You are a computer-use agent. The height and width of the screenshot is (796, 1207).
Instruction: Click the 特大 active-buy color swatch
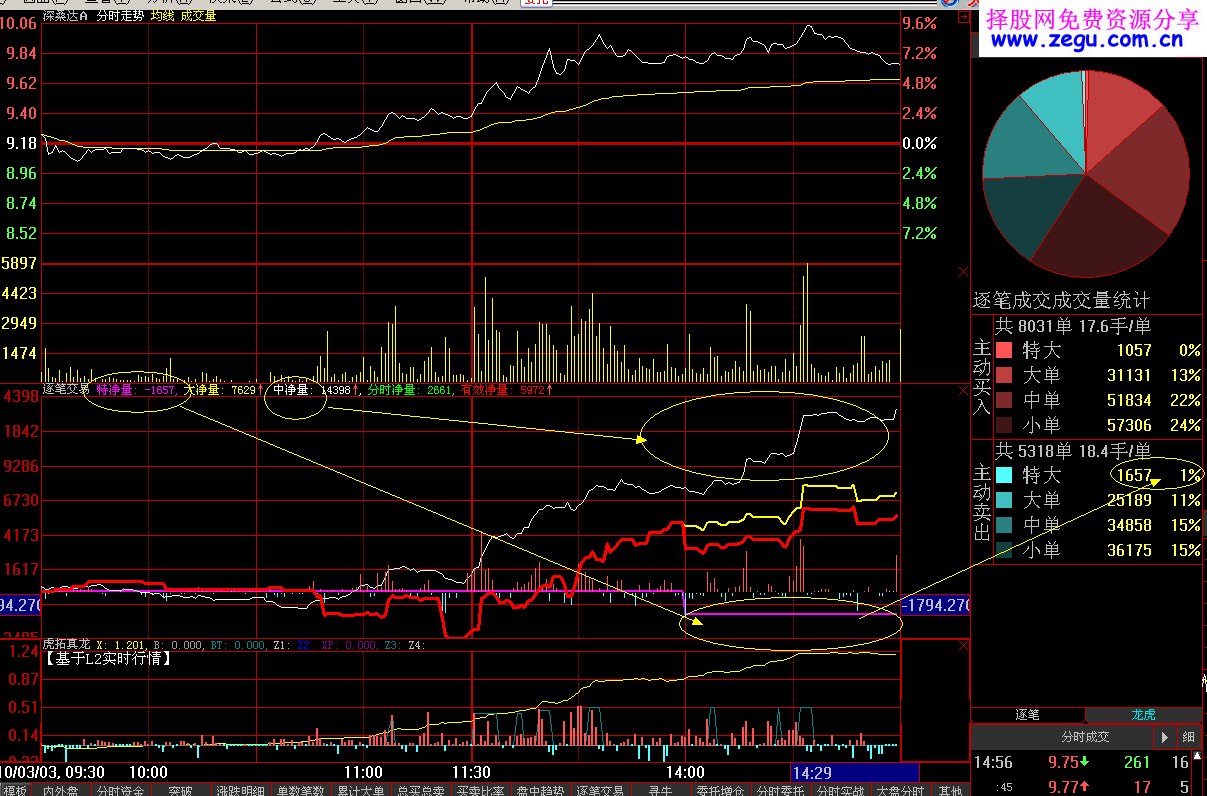point(1004,351)
